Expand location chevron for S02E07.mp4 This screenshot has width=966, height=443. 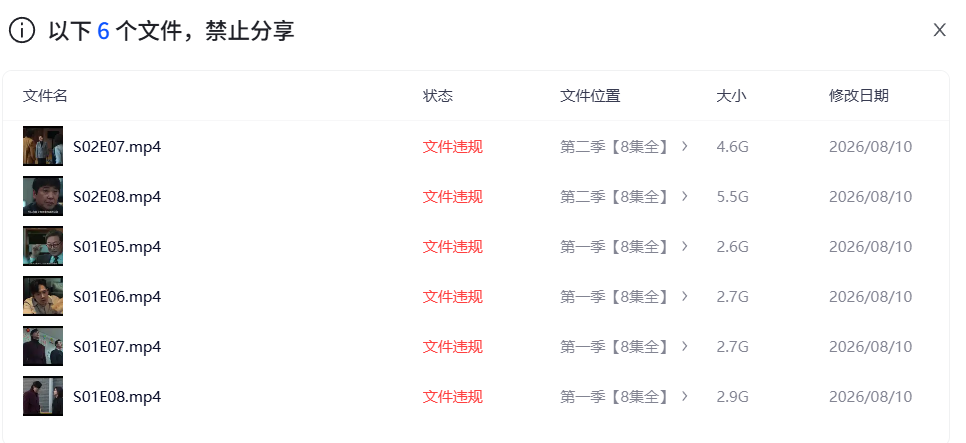pos(684,146)
